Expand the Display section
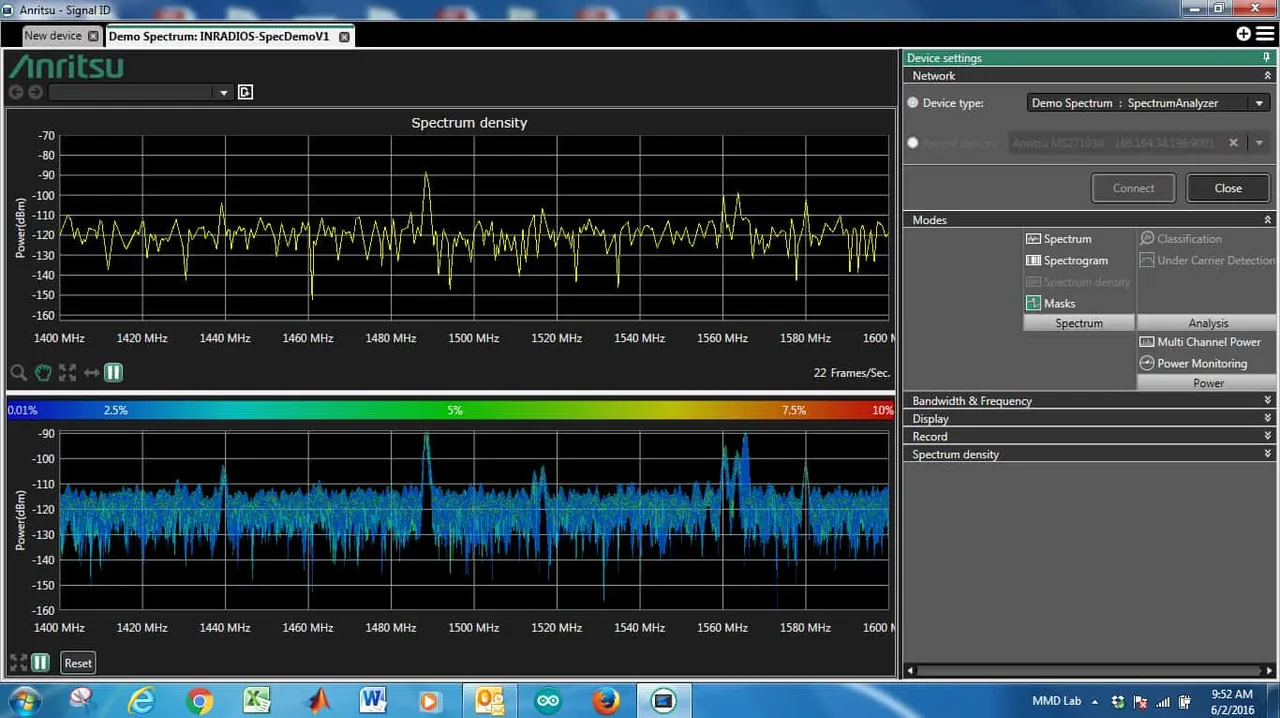1280x718 pixels. click(1088, 419)
